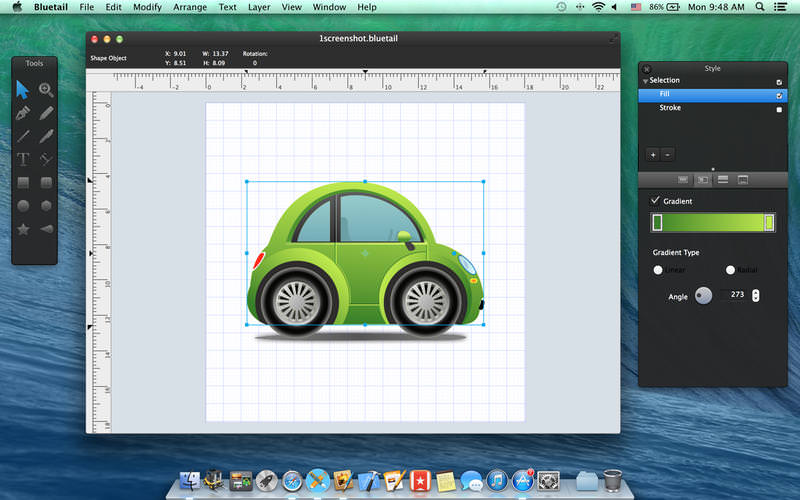Select the Text tool
This screenshot has height=500, width=800.
point(22,159)
